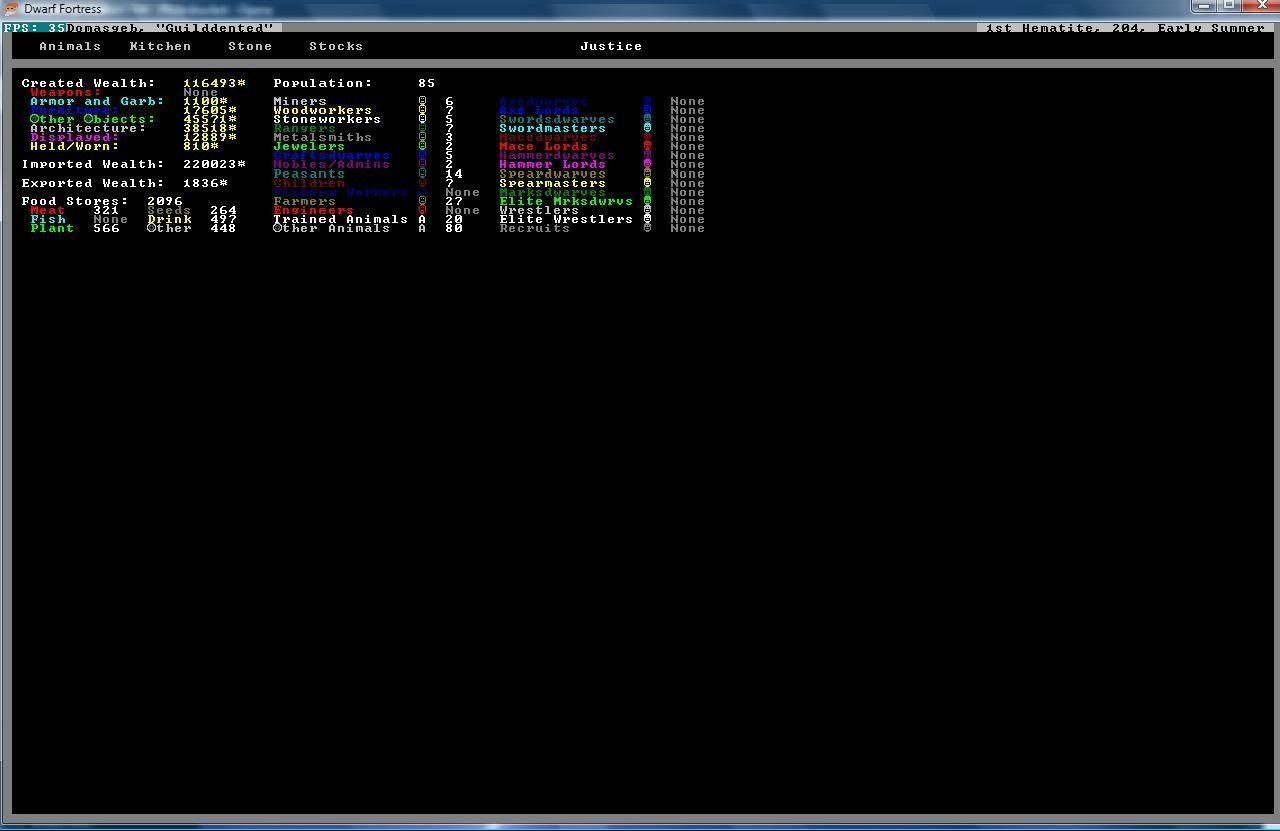Click the Macedwarves military label

click(x=548, y=137)
